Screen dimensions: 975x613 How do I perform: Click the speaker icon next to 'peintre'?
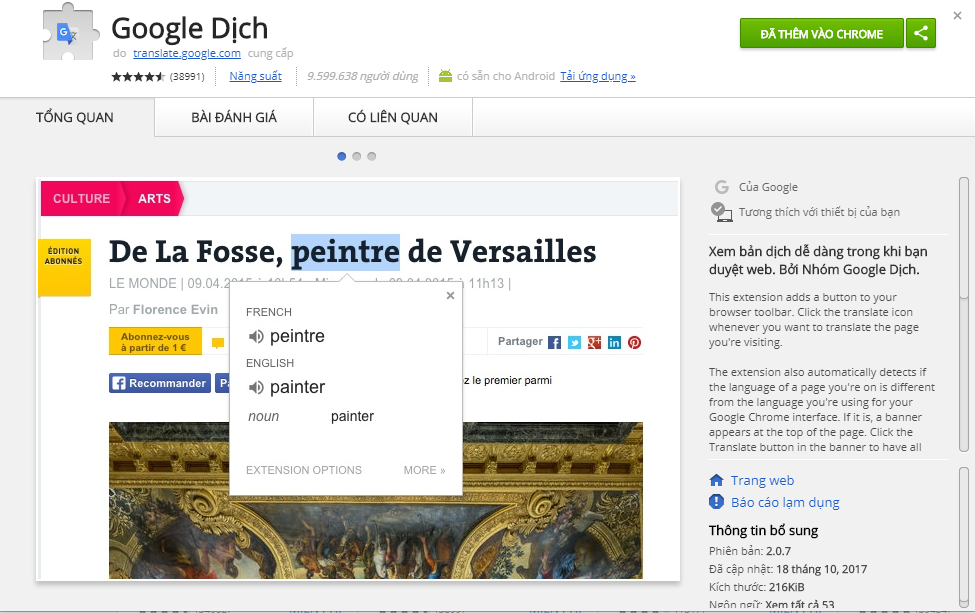tap(257, 337)
